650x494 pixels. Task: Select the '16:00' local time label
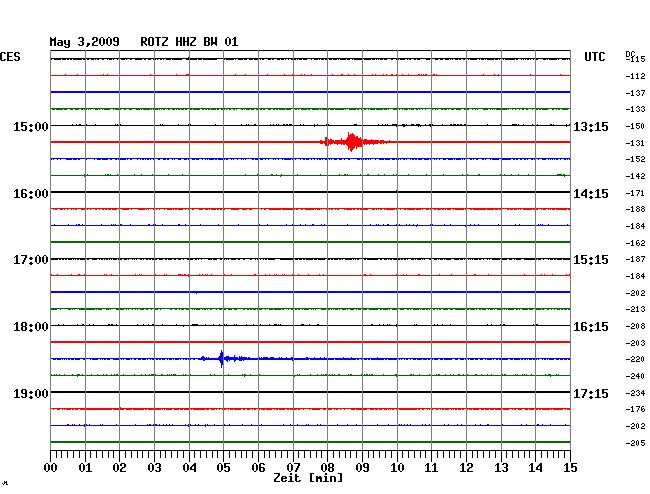31,194
